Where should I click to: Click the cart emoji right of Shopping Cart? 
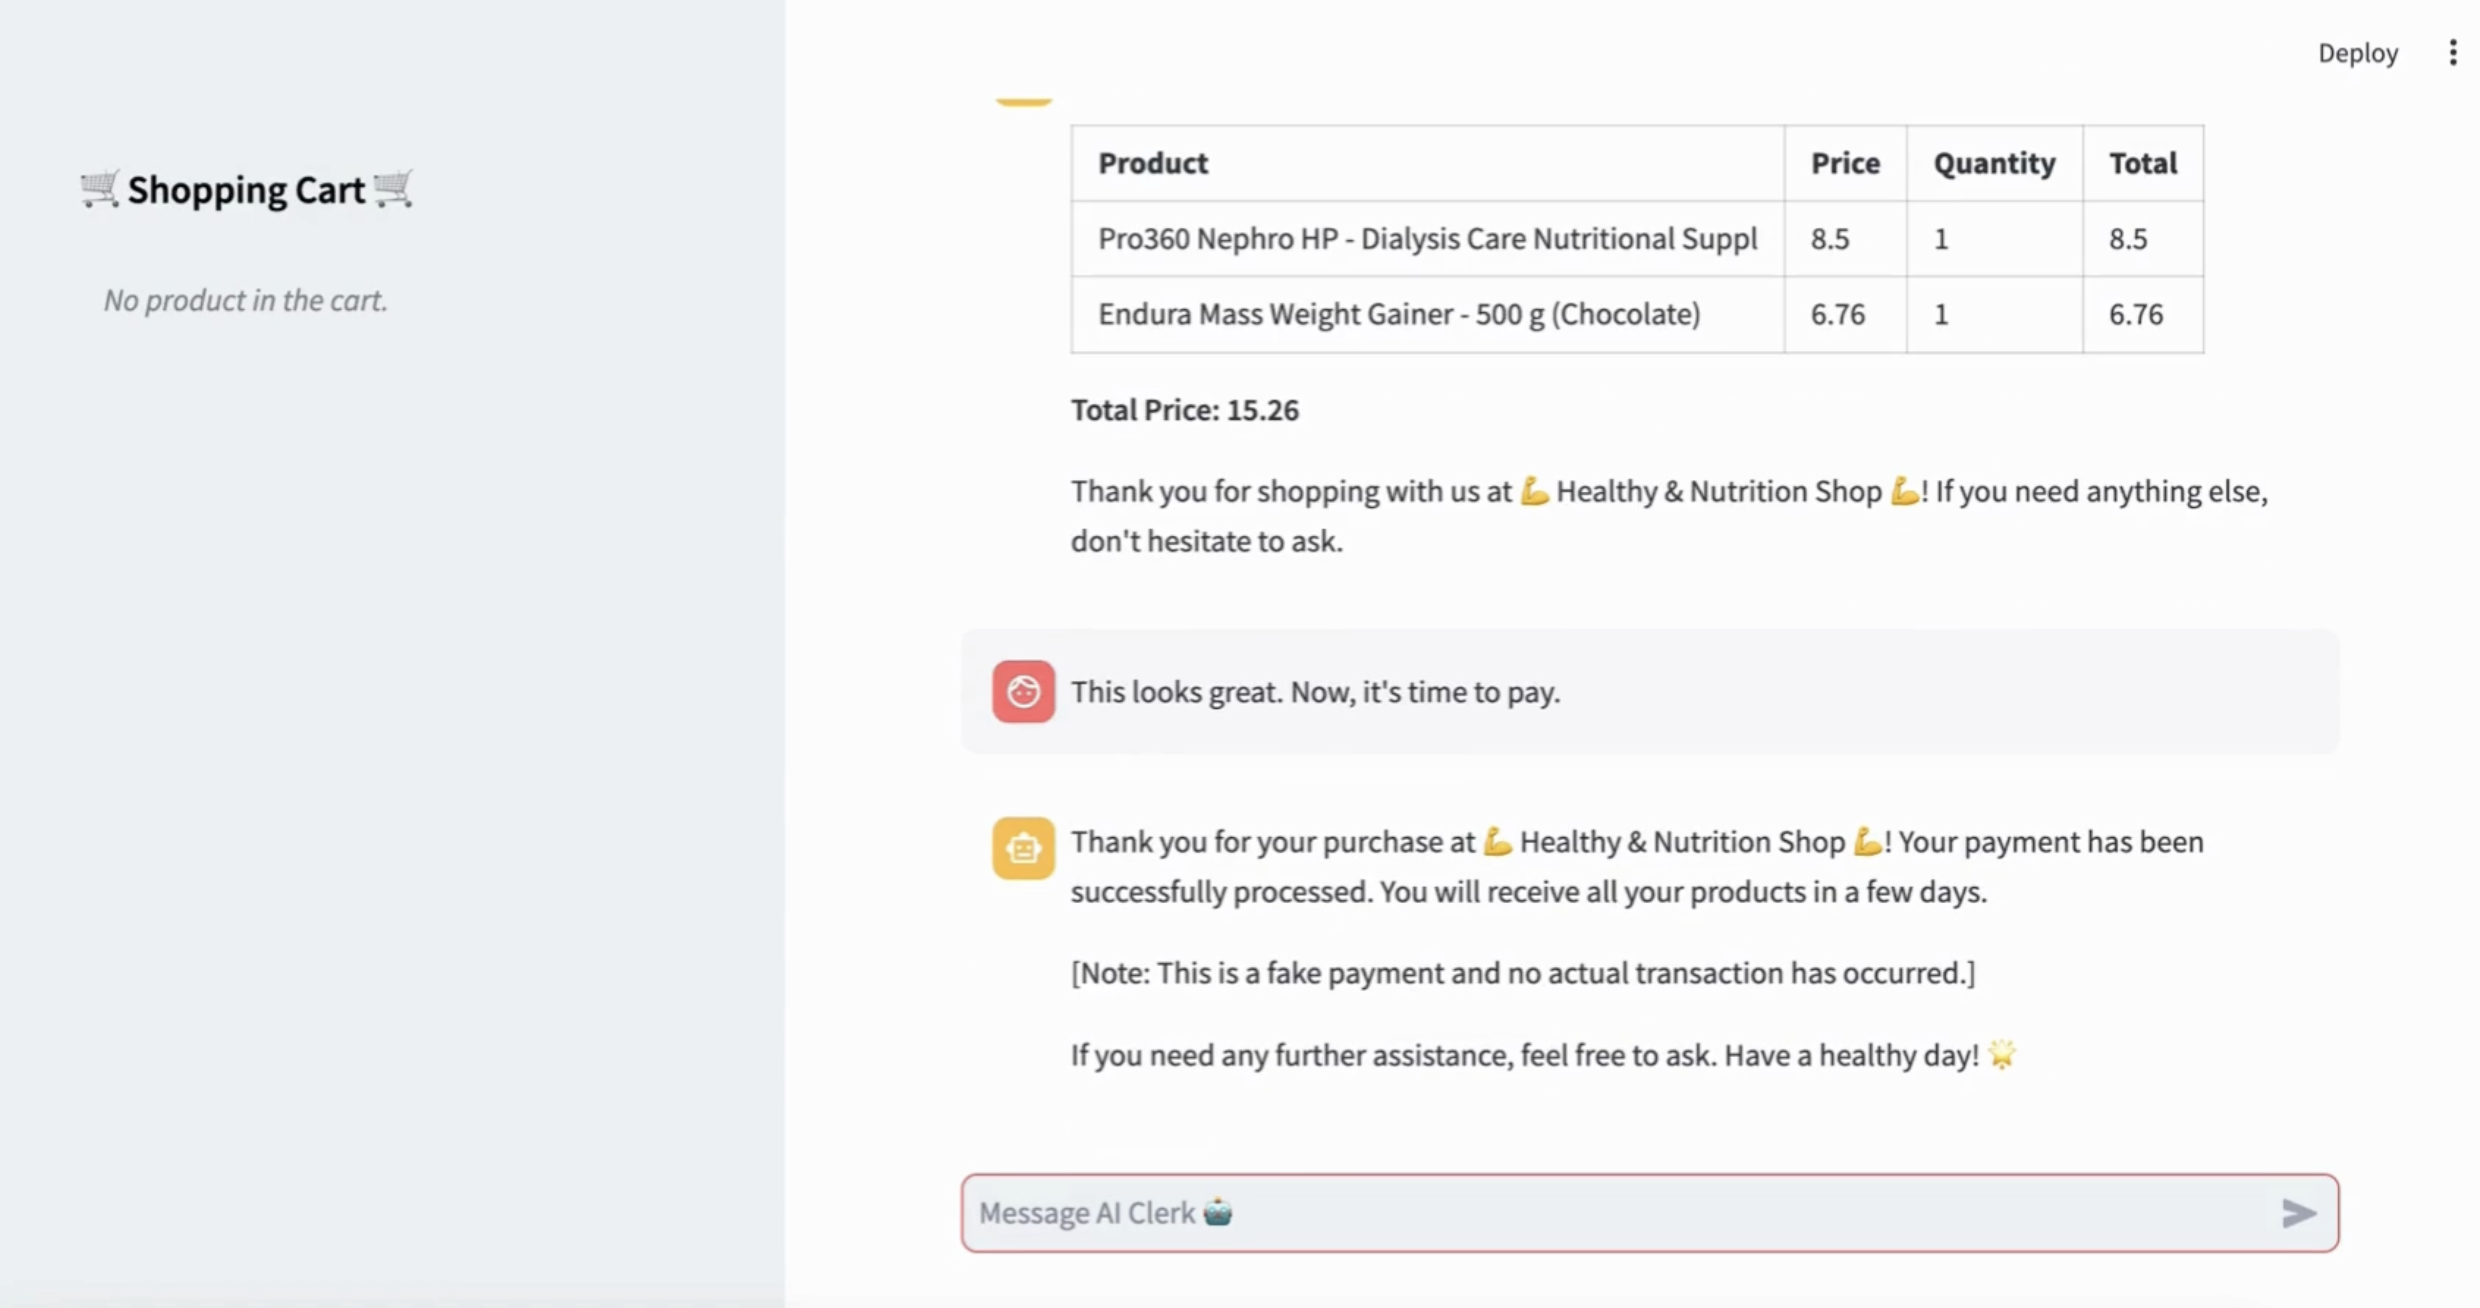tap(393, 189)
